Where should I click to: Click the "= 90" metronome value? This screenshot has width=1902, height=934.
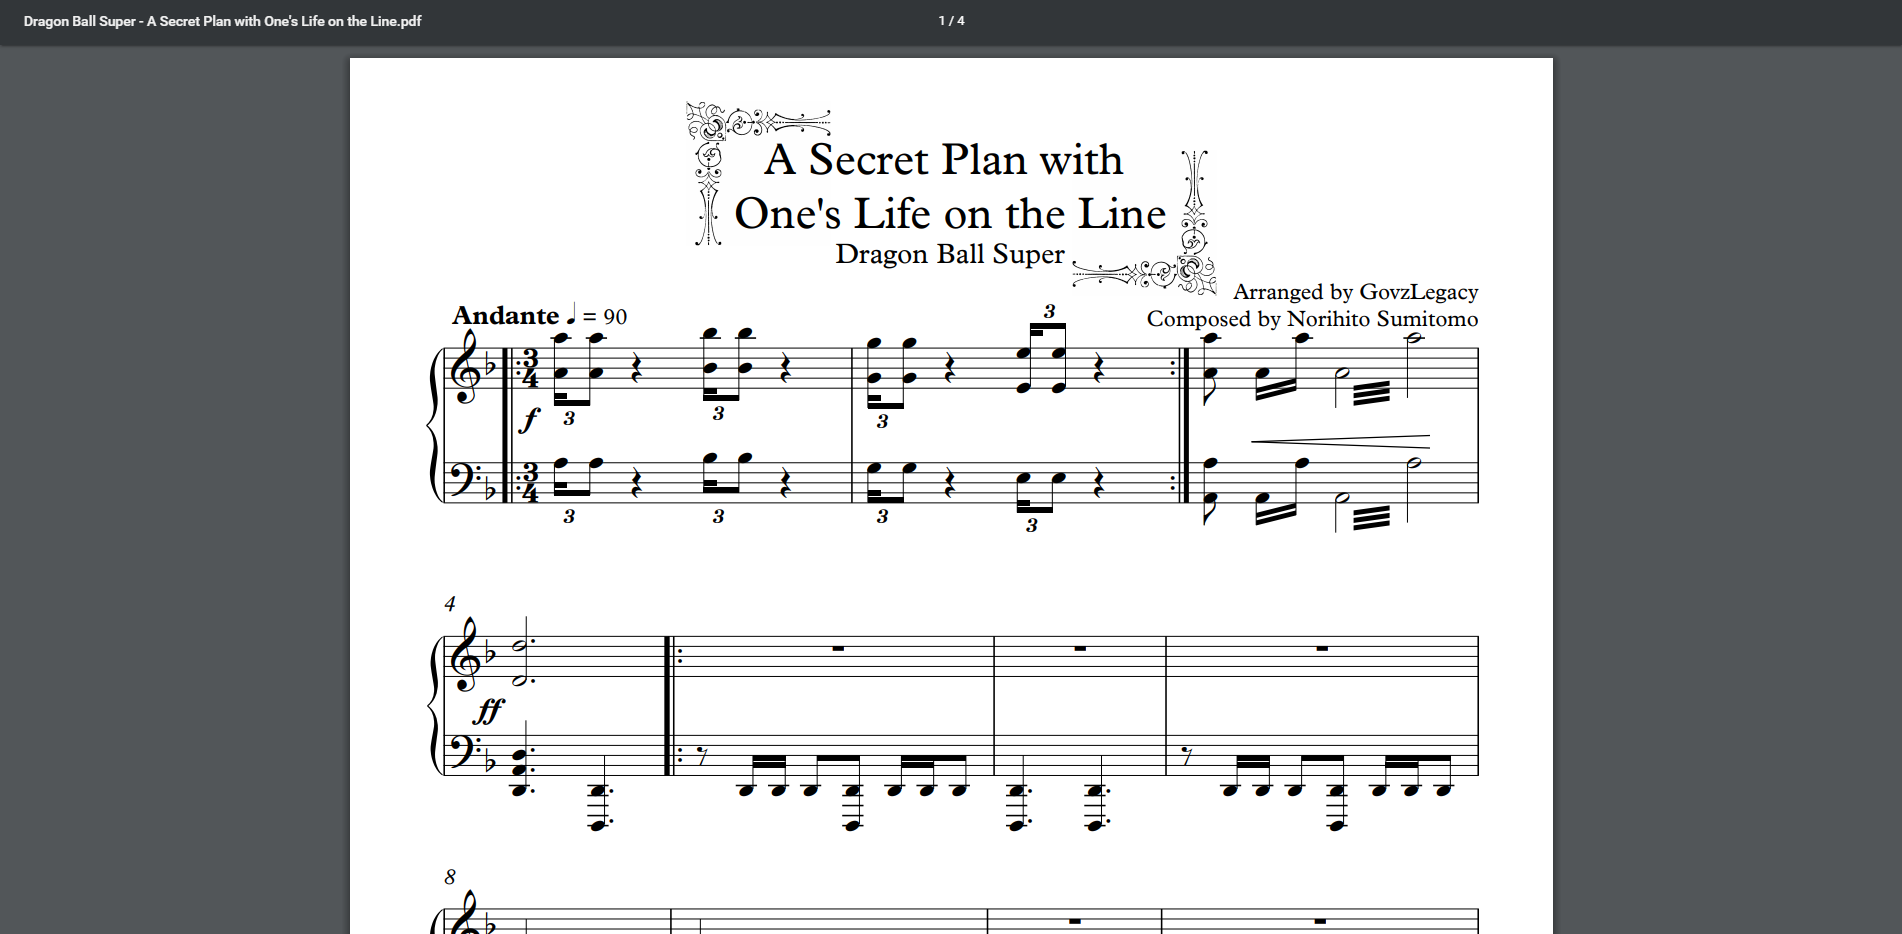tap(605, 317)
